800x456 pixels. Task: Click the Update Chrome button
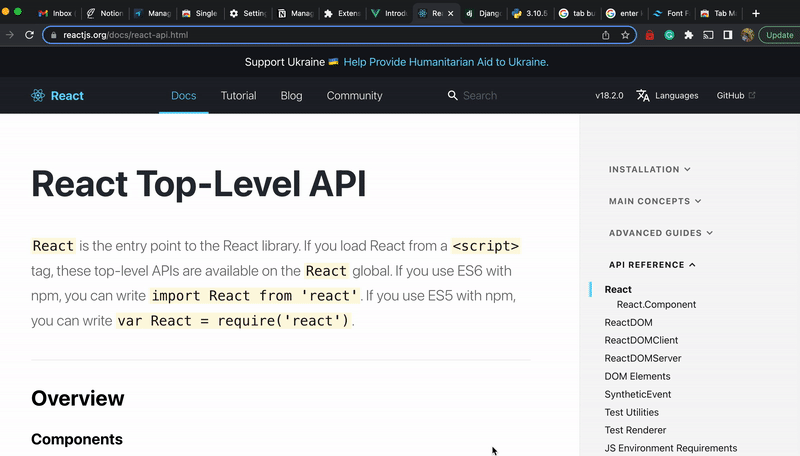[x=779, y=35]
